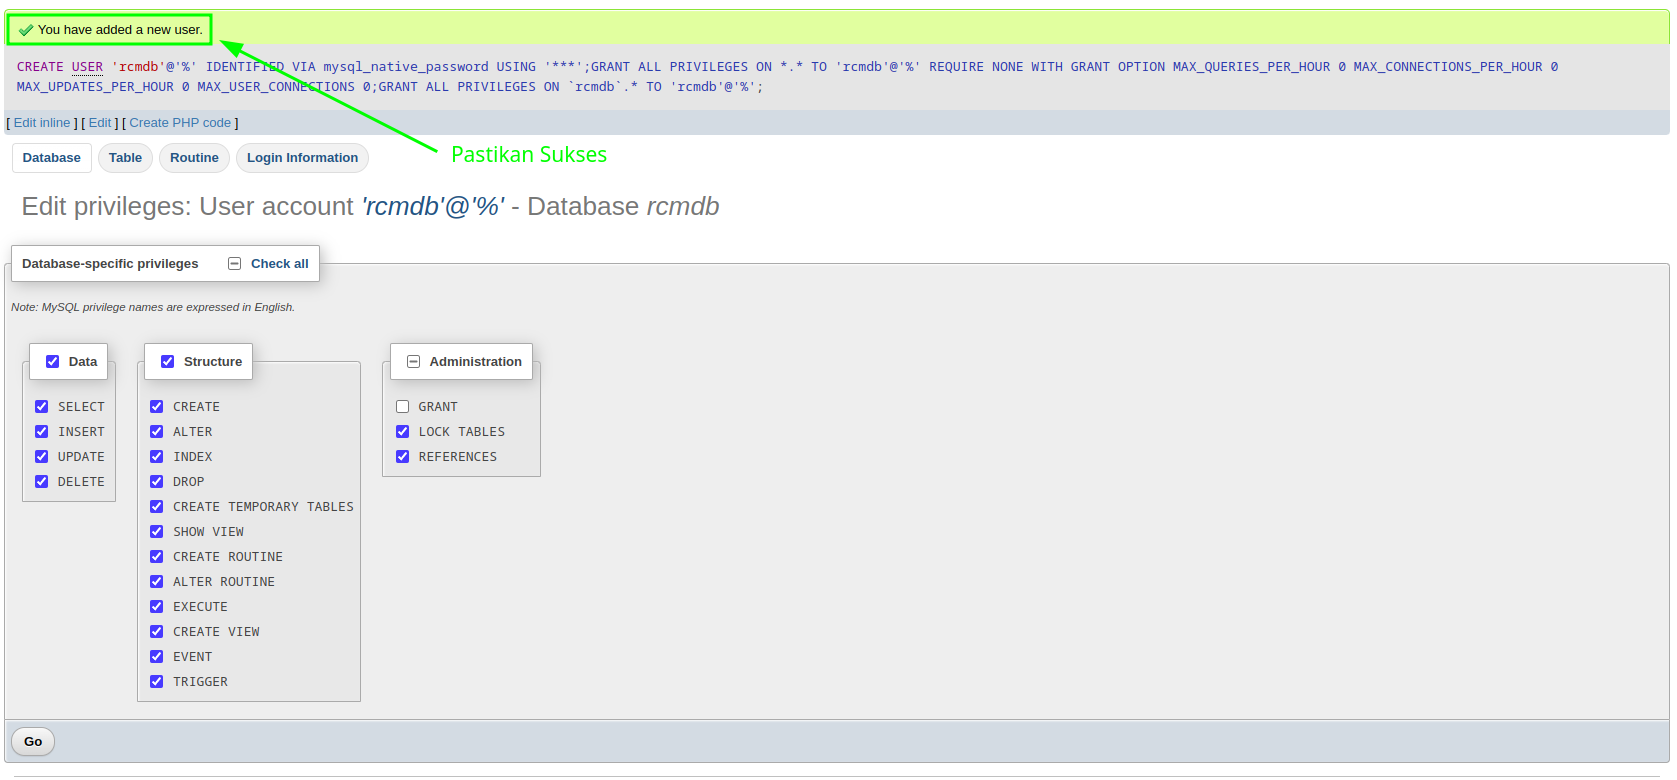This screenshot has width=1677, height=780.
Task: Open the 'rcmdb'@'%' user account link
Action: point(433,206)
